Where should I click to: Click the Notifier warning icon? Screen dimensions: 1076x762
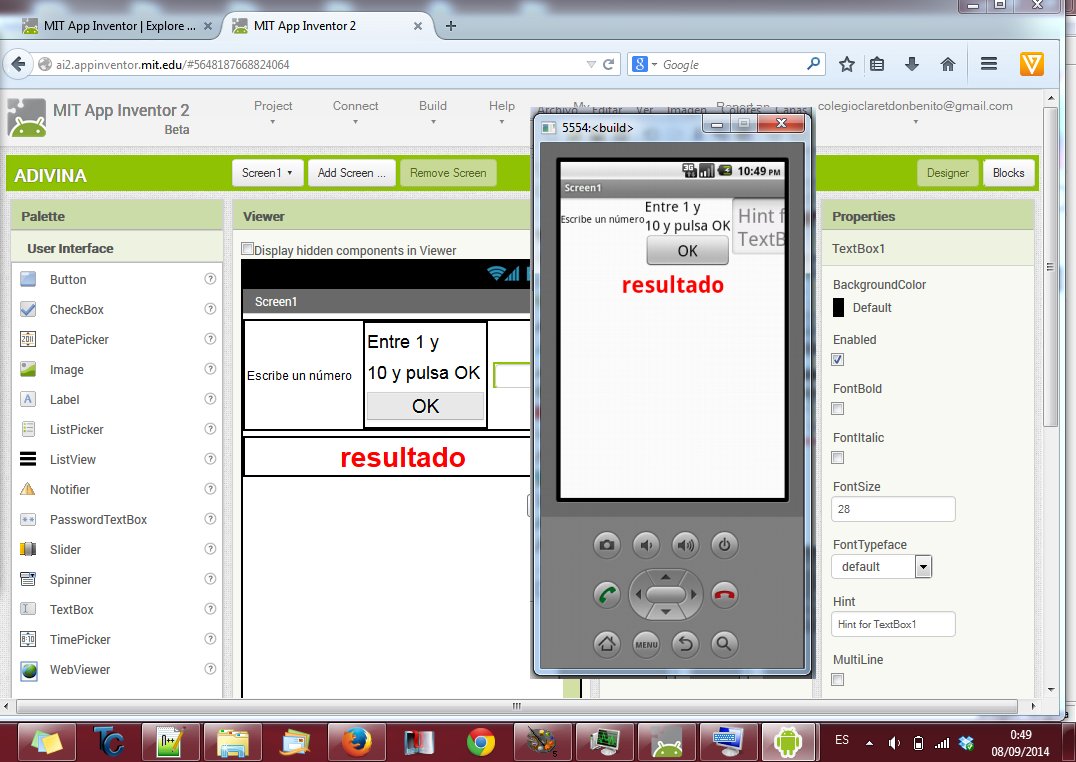[x=28, y=489]
